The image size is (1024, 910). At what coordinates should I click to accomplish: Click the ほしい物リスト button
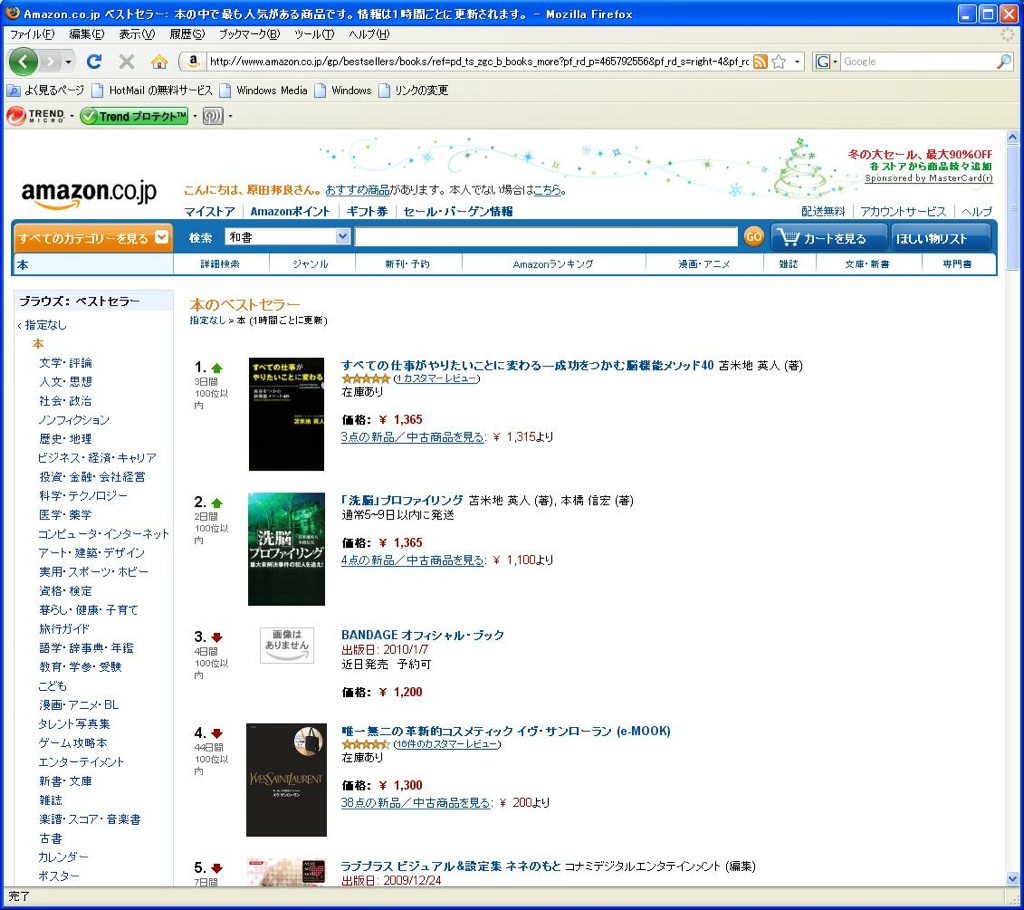(941, 238)
